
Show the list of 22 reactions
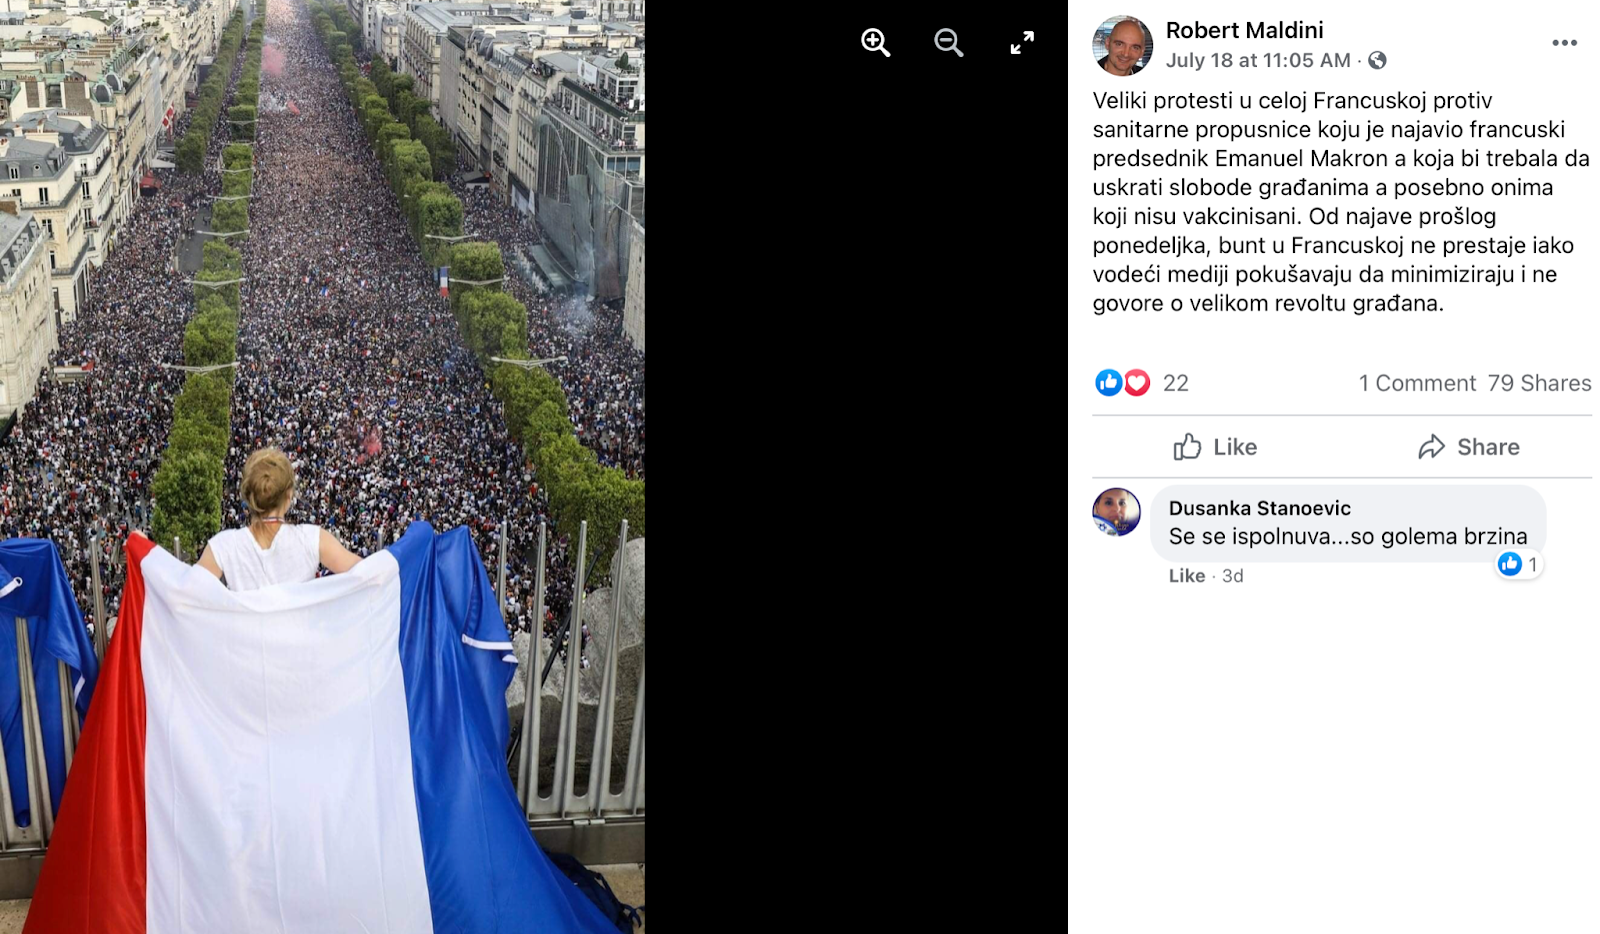click(1176, 383)
